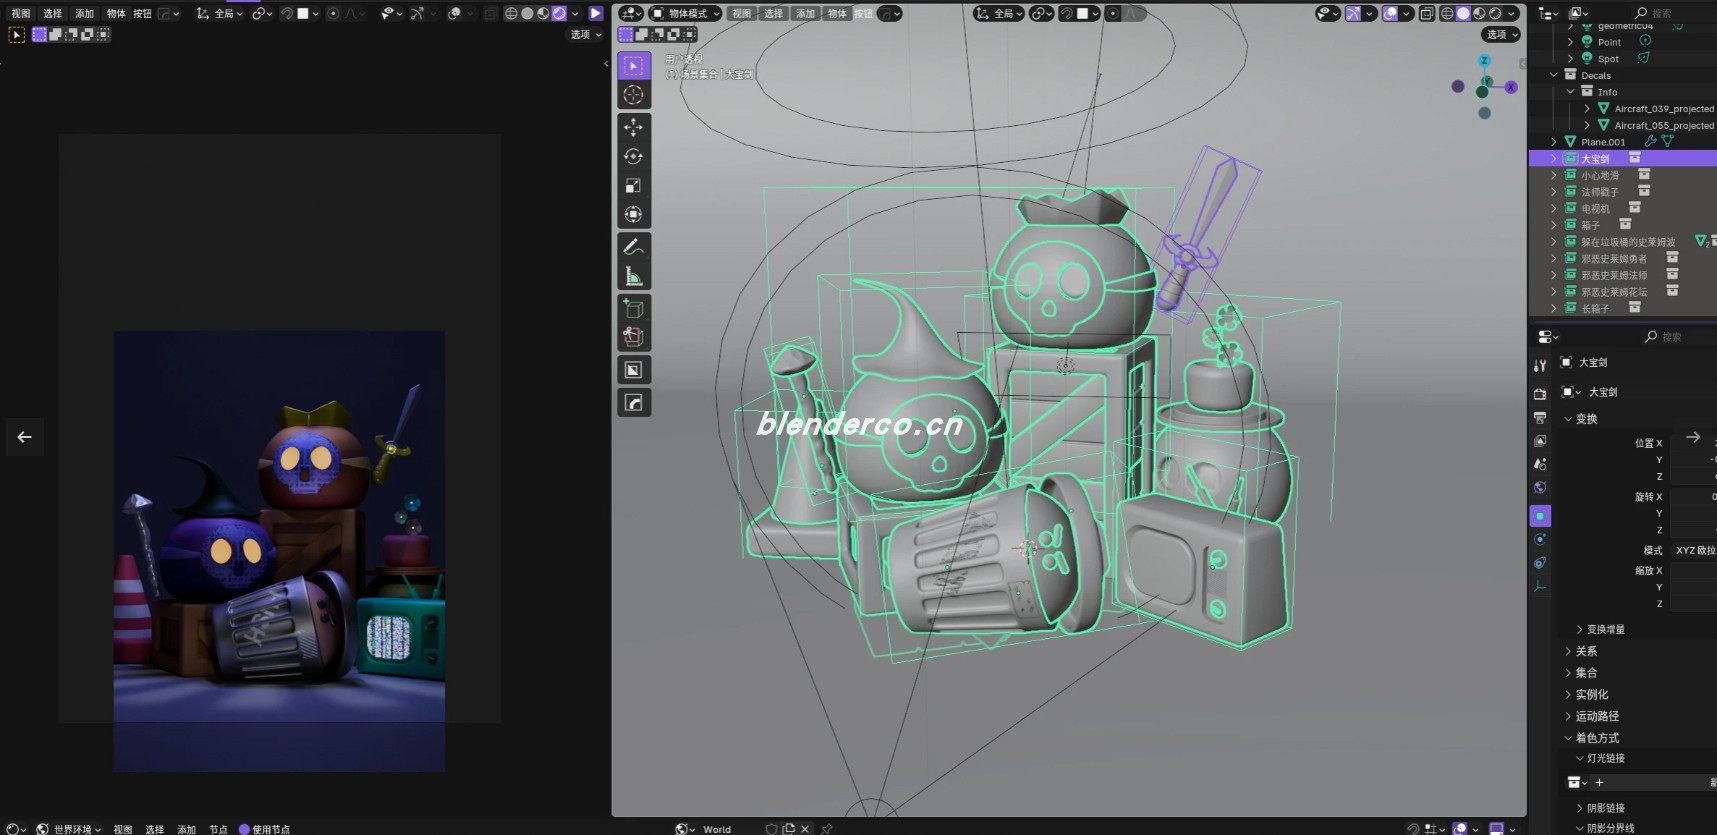Expand the 小心地滑 collection in outliner
Viewport: 1717px width, 835px height.
pyautogui.click(x=1554, y=175)
